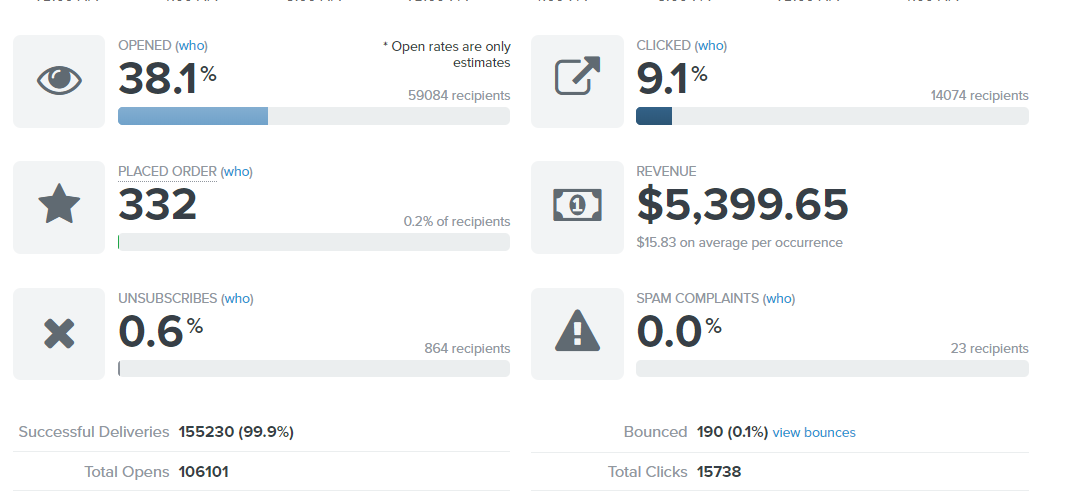This screenshot has width=1085, height=493.
Task: Show who filed Spam Complaints
Action: pos(779,298)
